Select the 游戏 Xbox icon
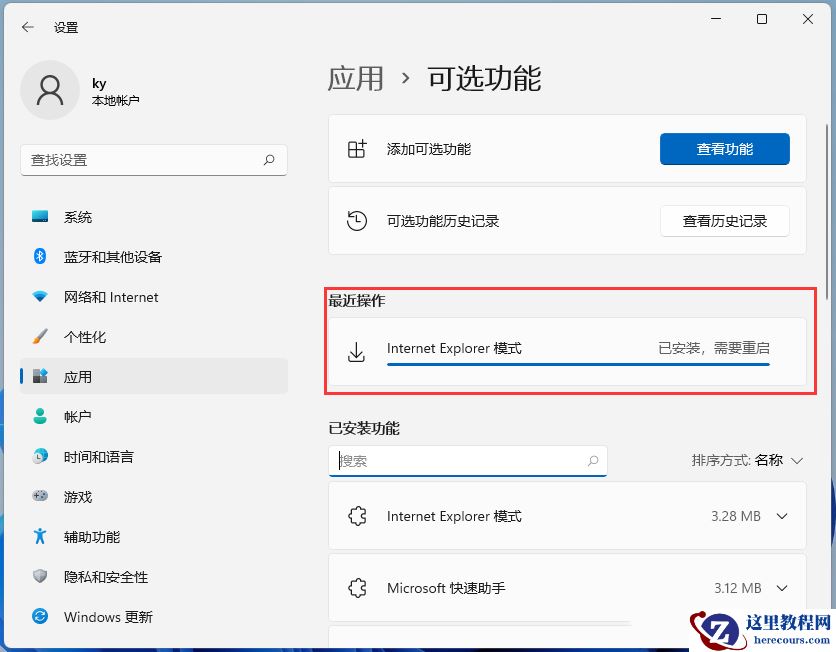836x652 pixels. click(x=40, y=497)
